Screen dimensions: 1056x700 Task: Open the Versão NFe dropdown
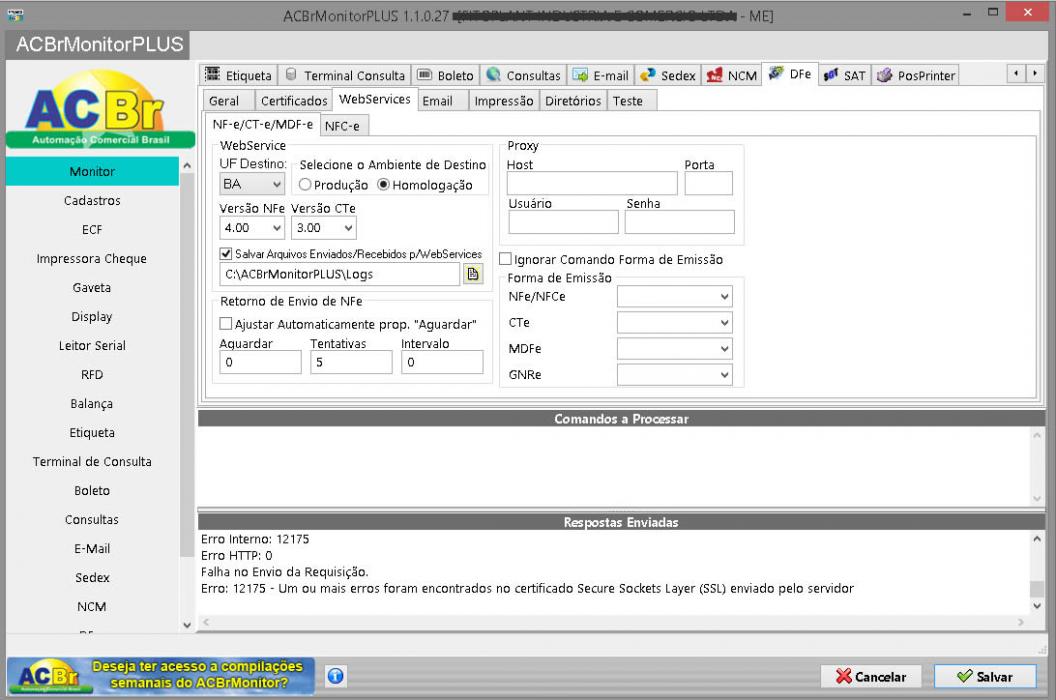click(252, 228)
